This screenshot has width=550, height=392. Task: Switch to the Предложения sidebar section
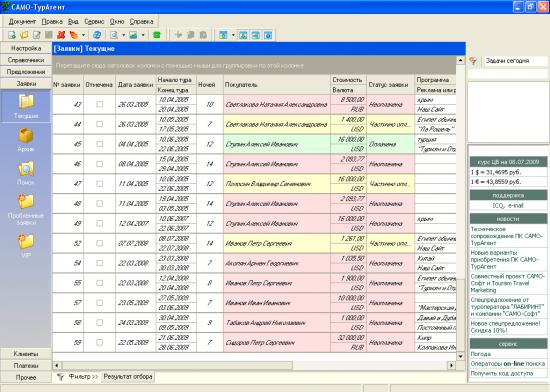(x=26, y=72)
